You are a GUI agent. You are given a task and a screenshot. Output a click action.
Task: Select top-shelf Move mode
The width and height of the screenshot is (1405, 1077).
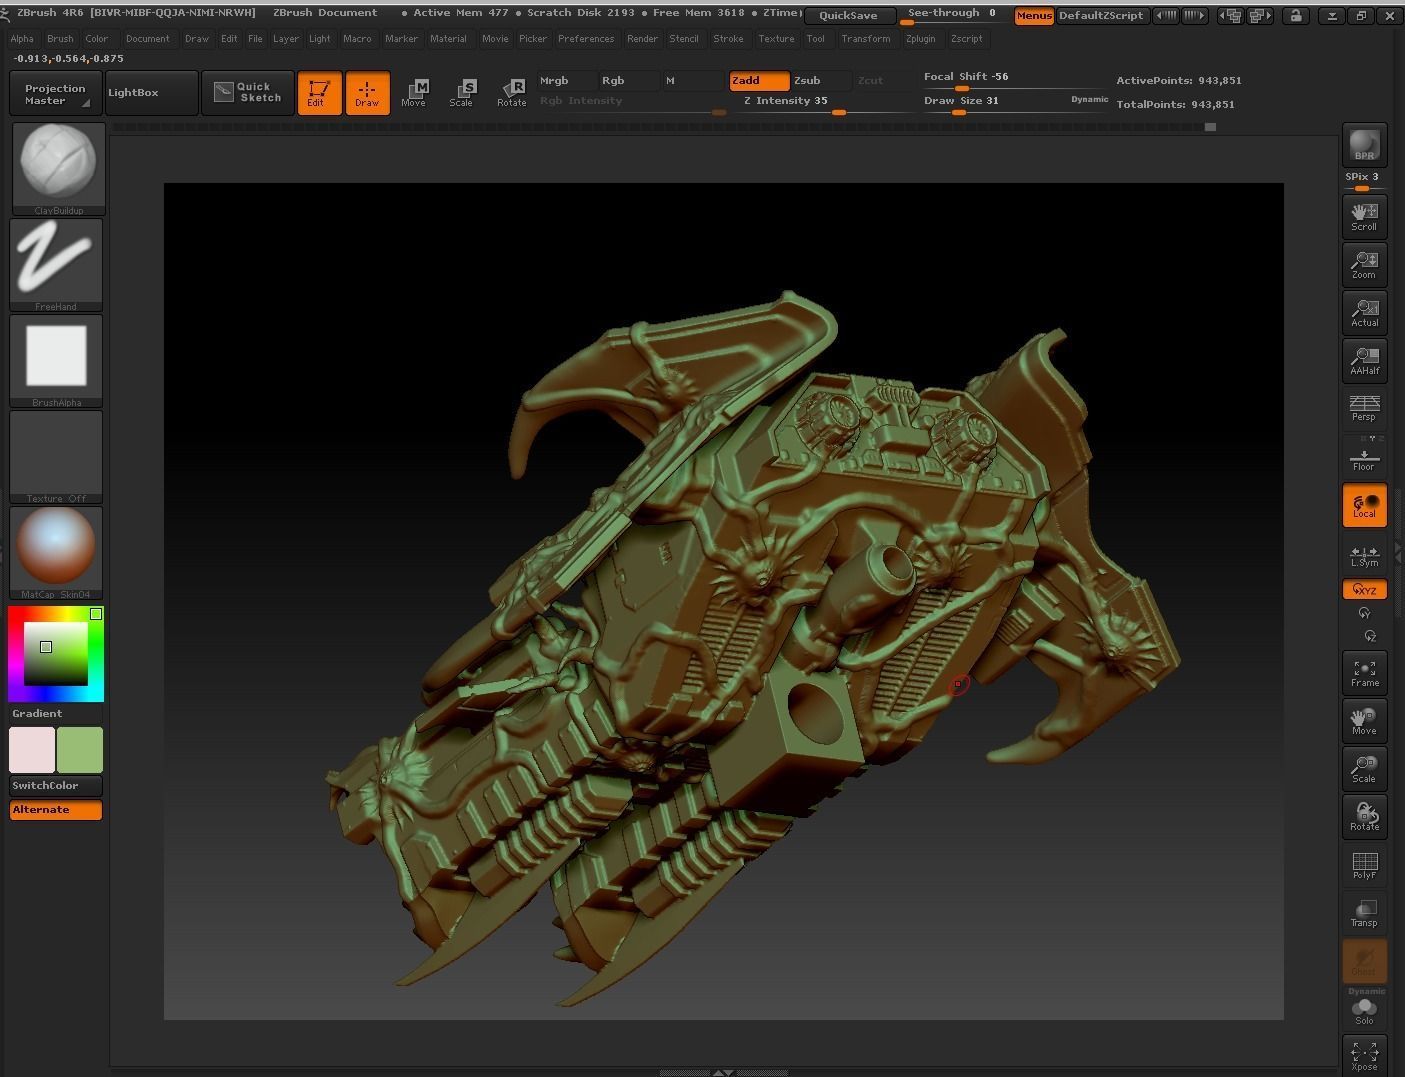point(414,93)
